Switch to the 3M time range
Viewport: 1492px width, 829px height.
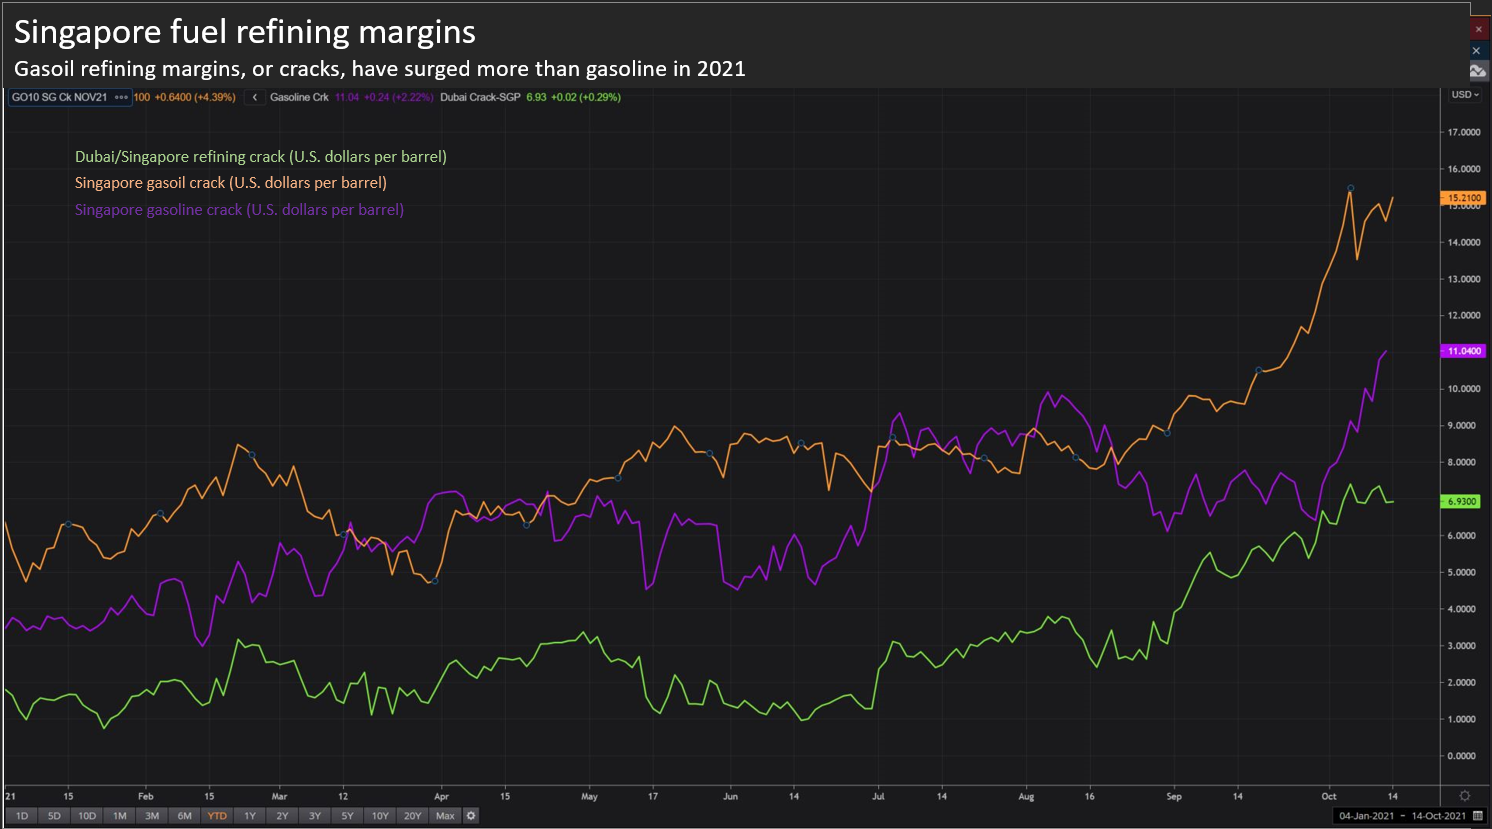click(151, 815)
